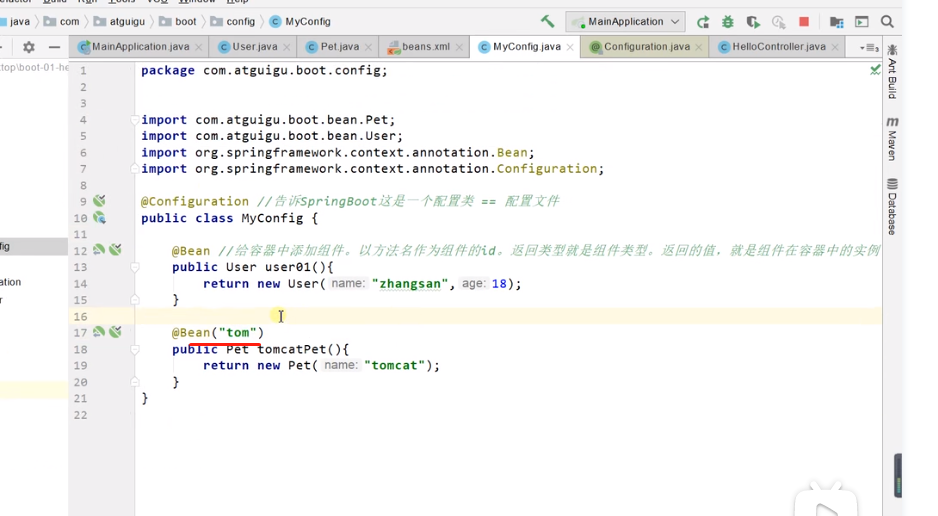The image size is (938, 516).
Task: Open Search Everywhere magnifier icon
Action: click(887, 22)
